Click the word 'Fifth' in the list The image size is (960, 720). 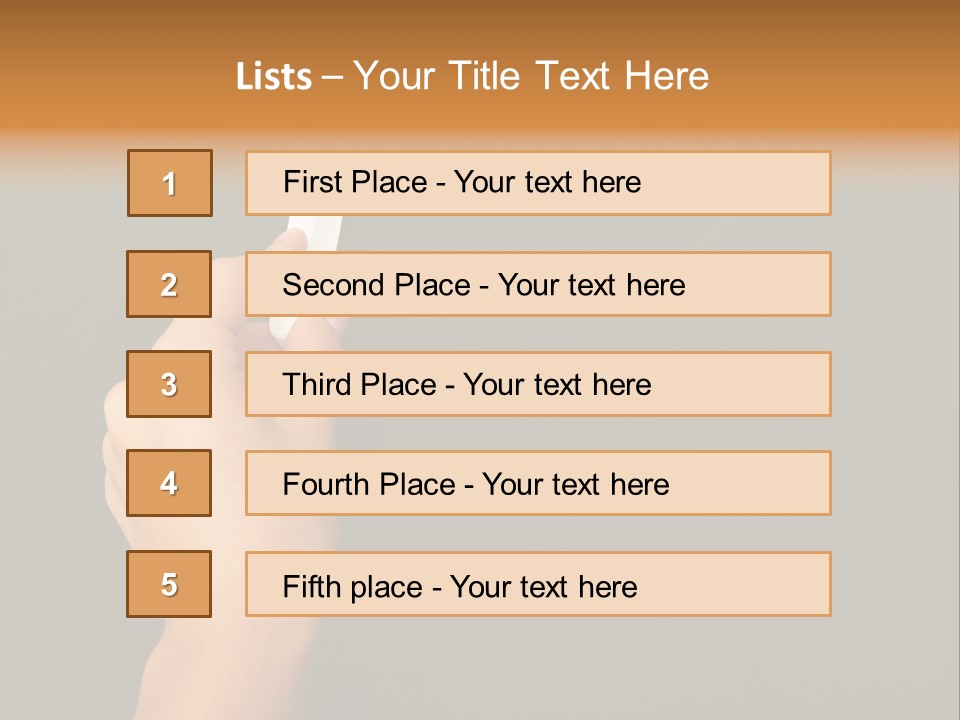click(312, 586)
